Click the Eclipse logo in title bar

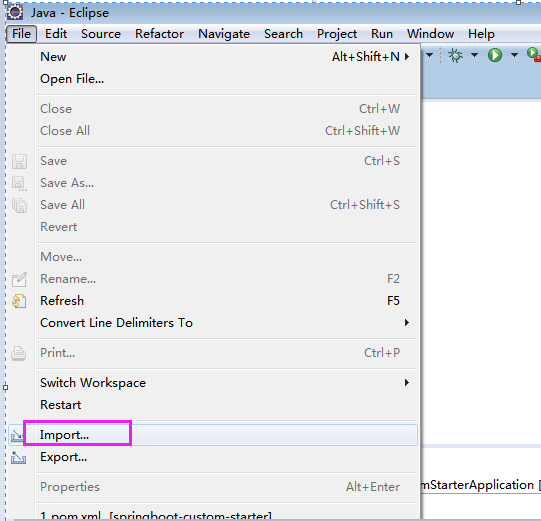click(15, 13)
